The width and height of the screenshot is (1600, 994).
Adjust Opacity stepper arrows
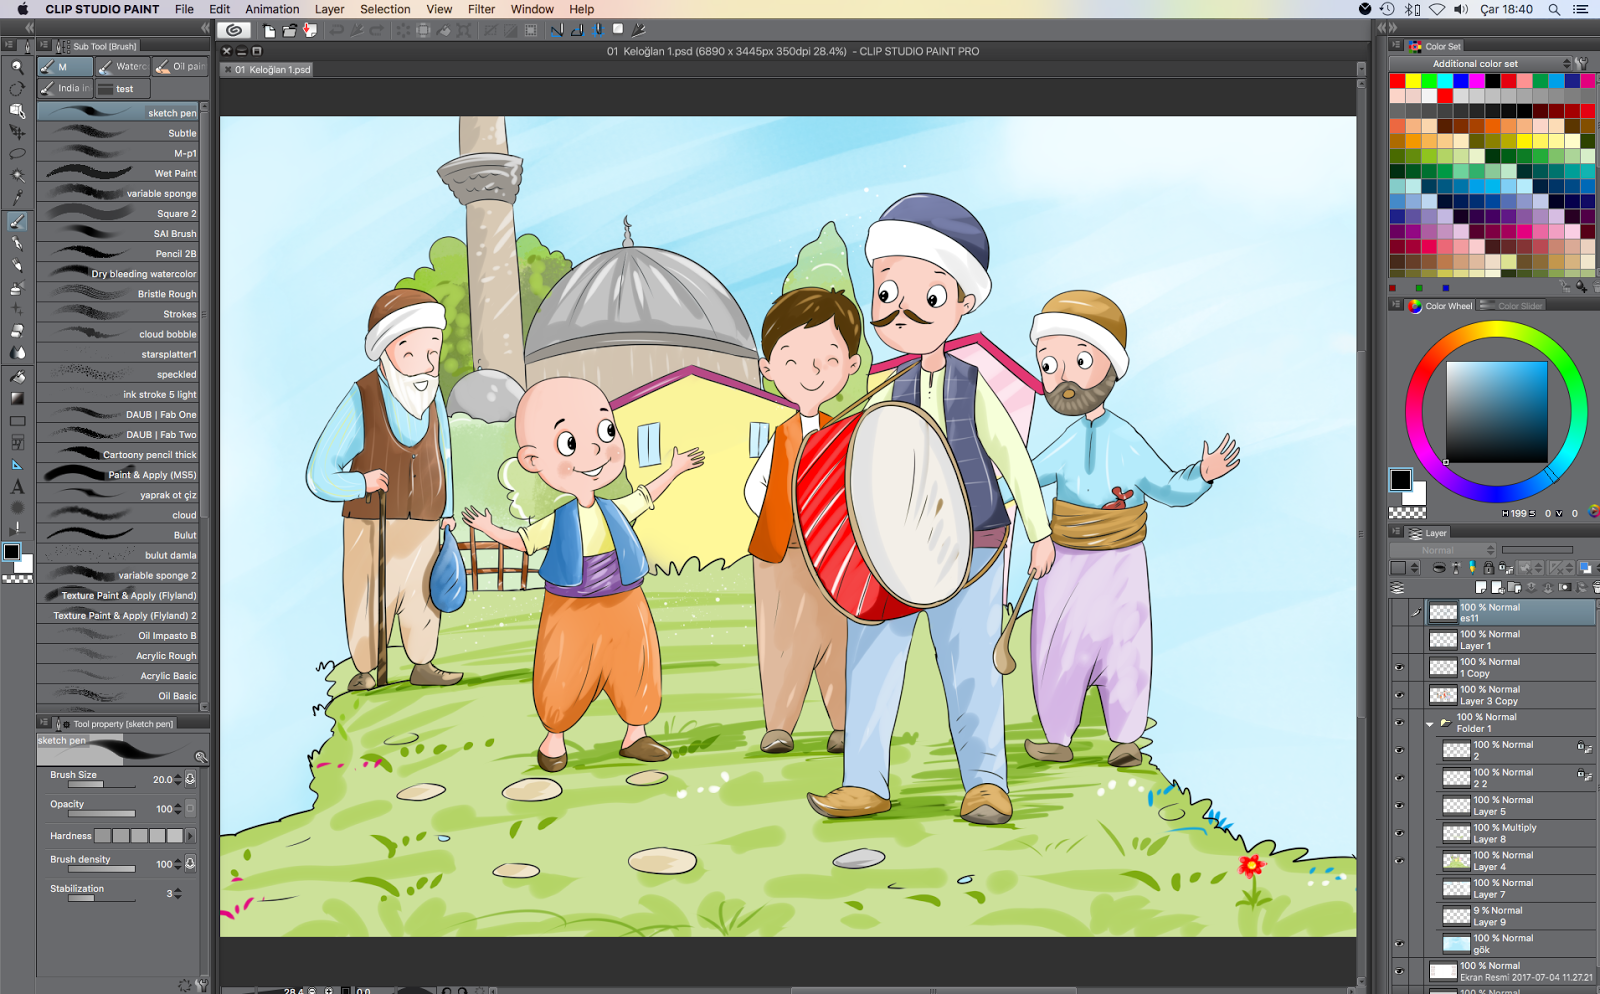[x=178, y=809]
